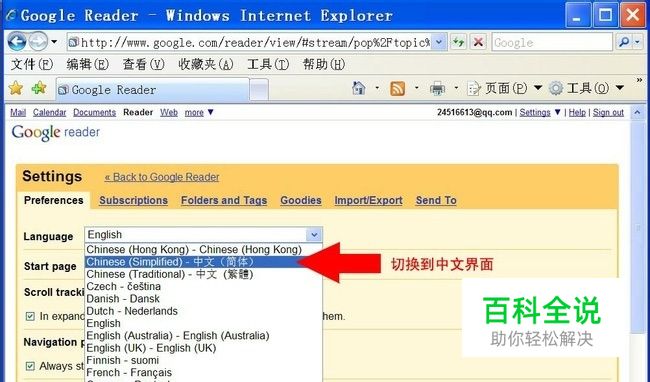Image resolution: width=650 pixels, height=382 pixels.
Task: Click the Sign out link
Action: (x=608, y=112)
